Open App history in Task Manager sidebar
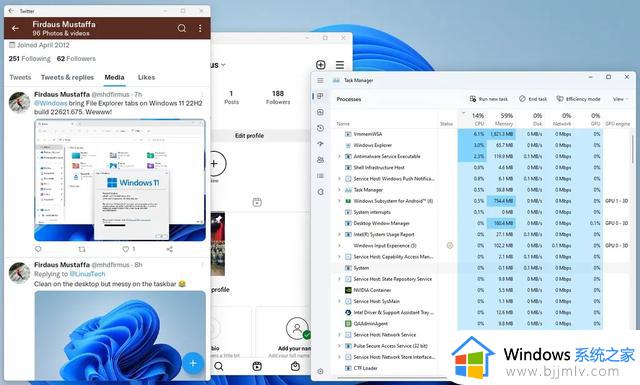Screen dimensions: 640x385 pos(320,128)
